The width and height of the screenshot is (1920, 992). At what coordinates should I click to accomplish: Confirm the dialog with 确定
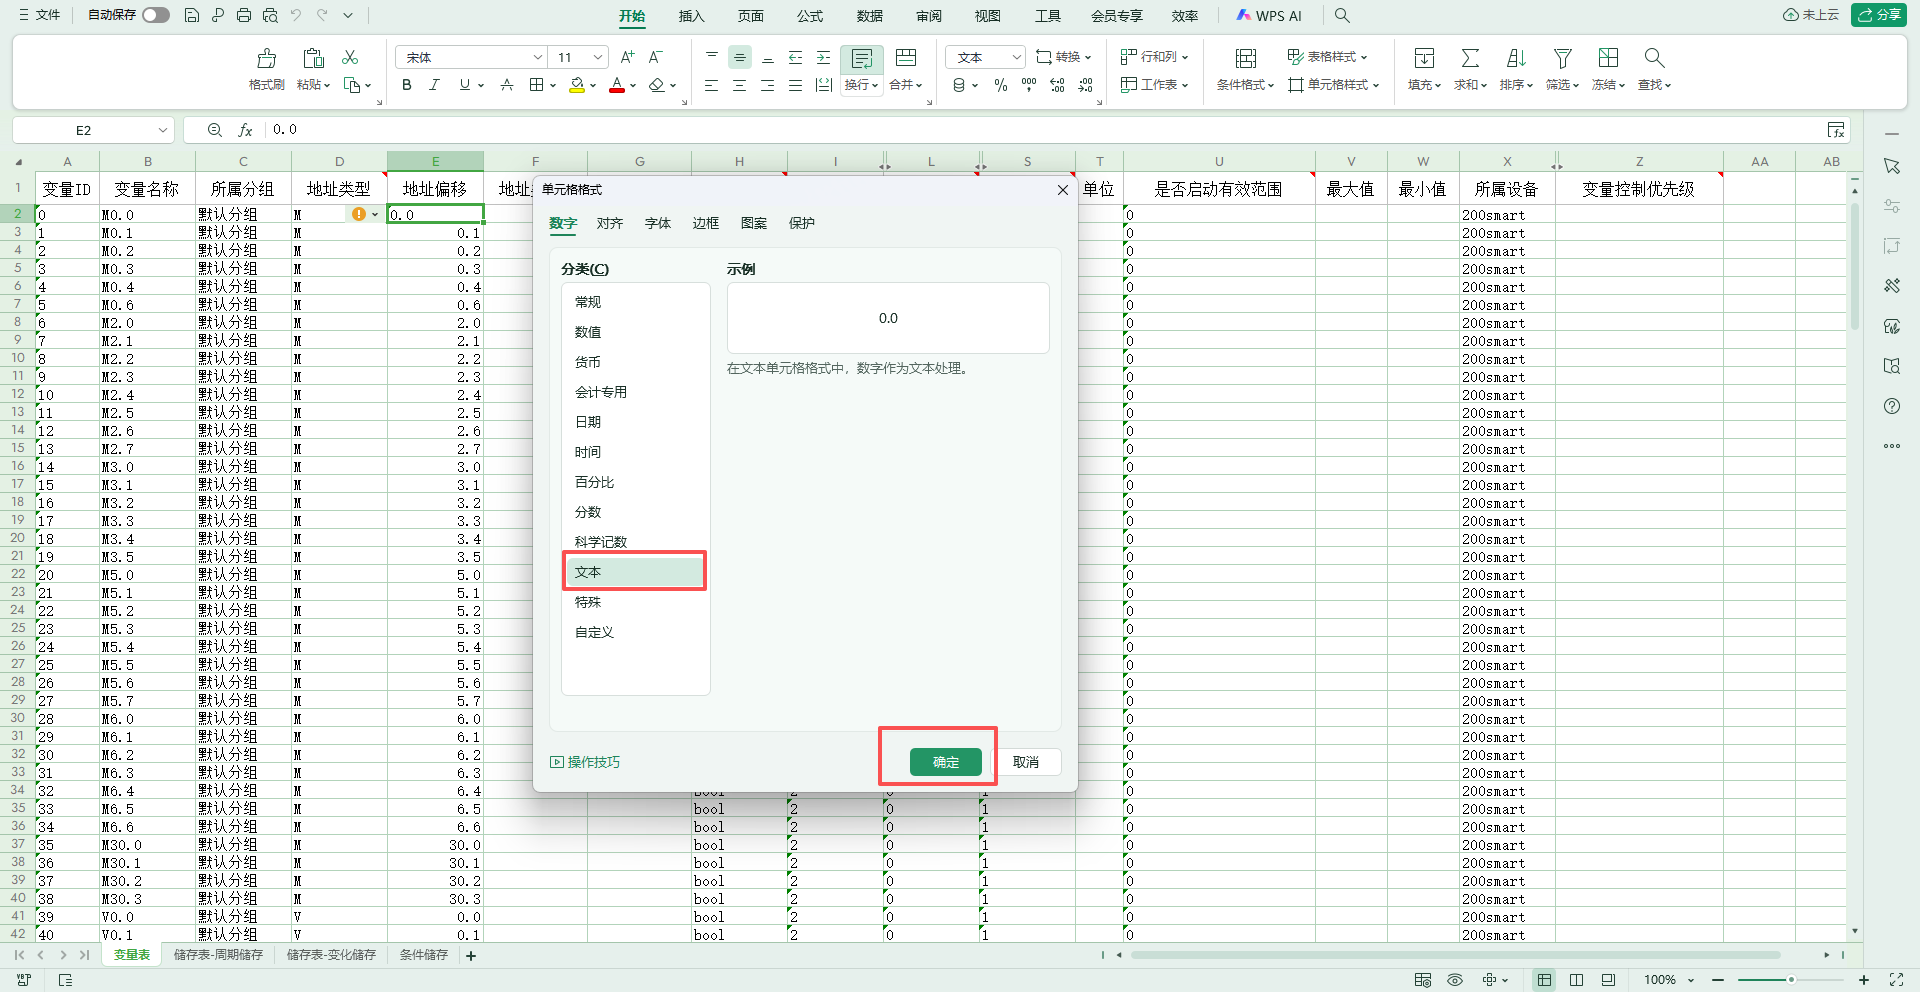point(946,762)
